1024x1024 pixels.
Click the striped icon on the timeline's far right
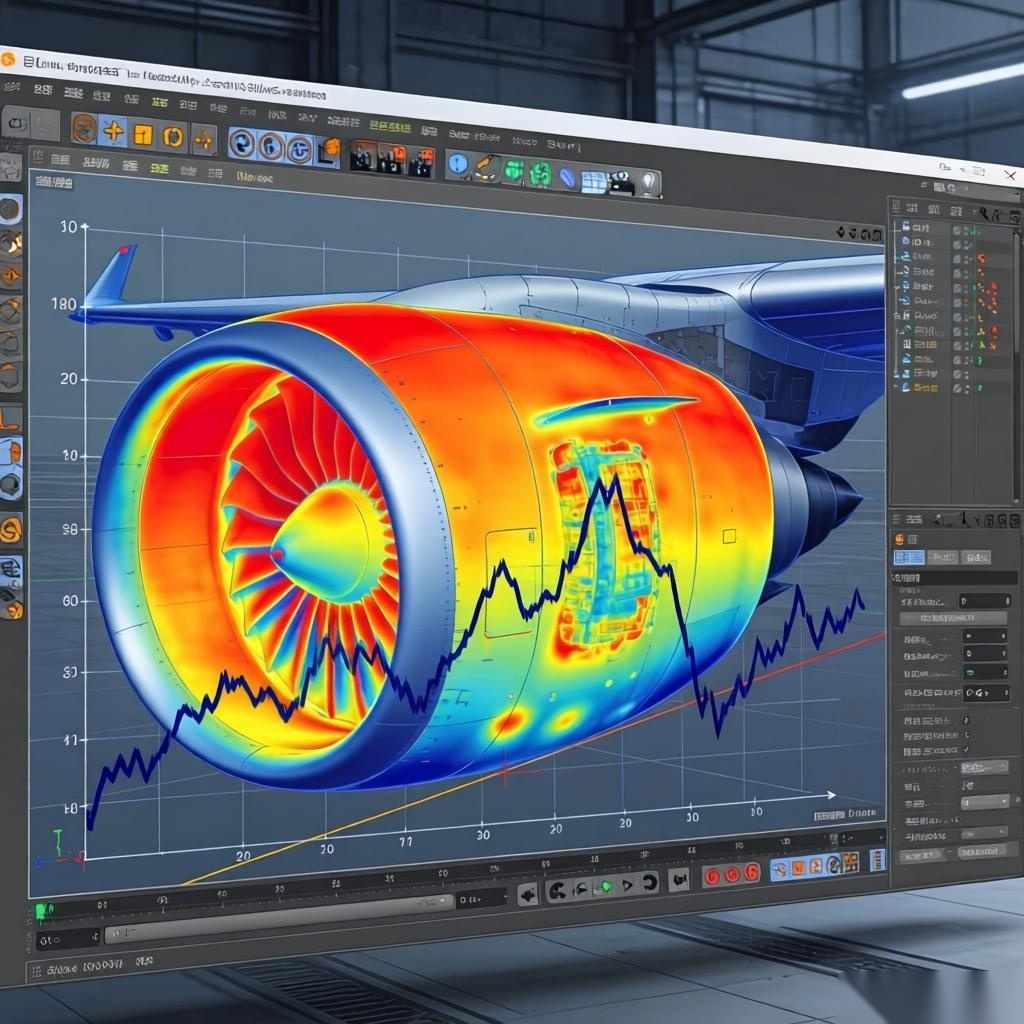pos(877,859)
